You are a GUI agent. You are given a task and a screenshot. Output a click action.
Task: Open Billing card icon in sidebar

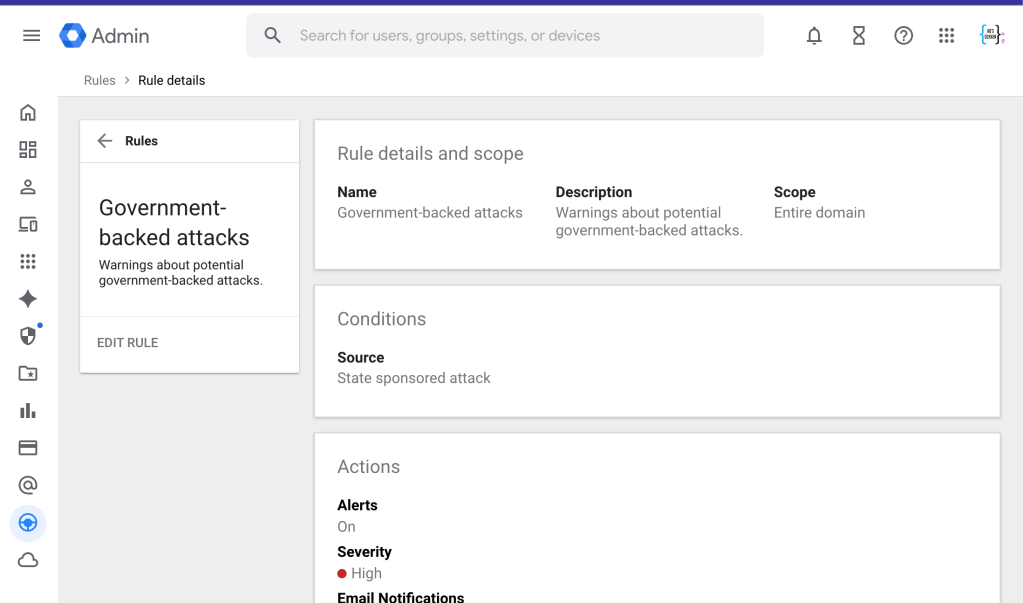point(28,448)
